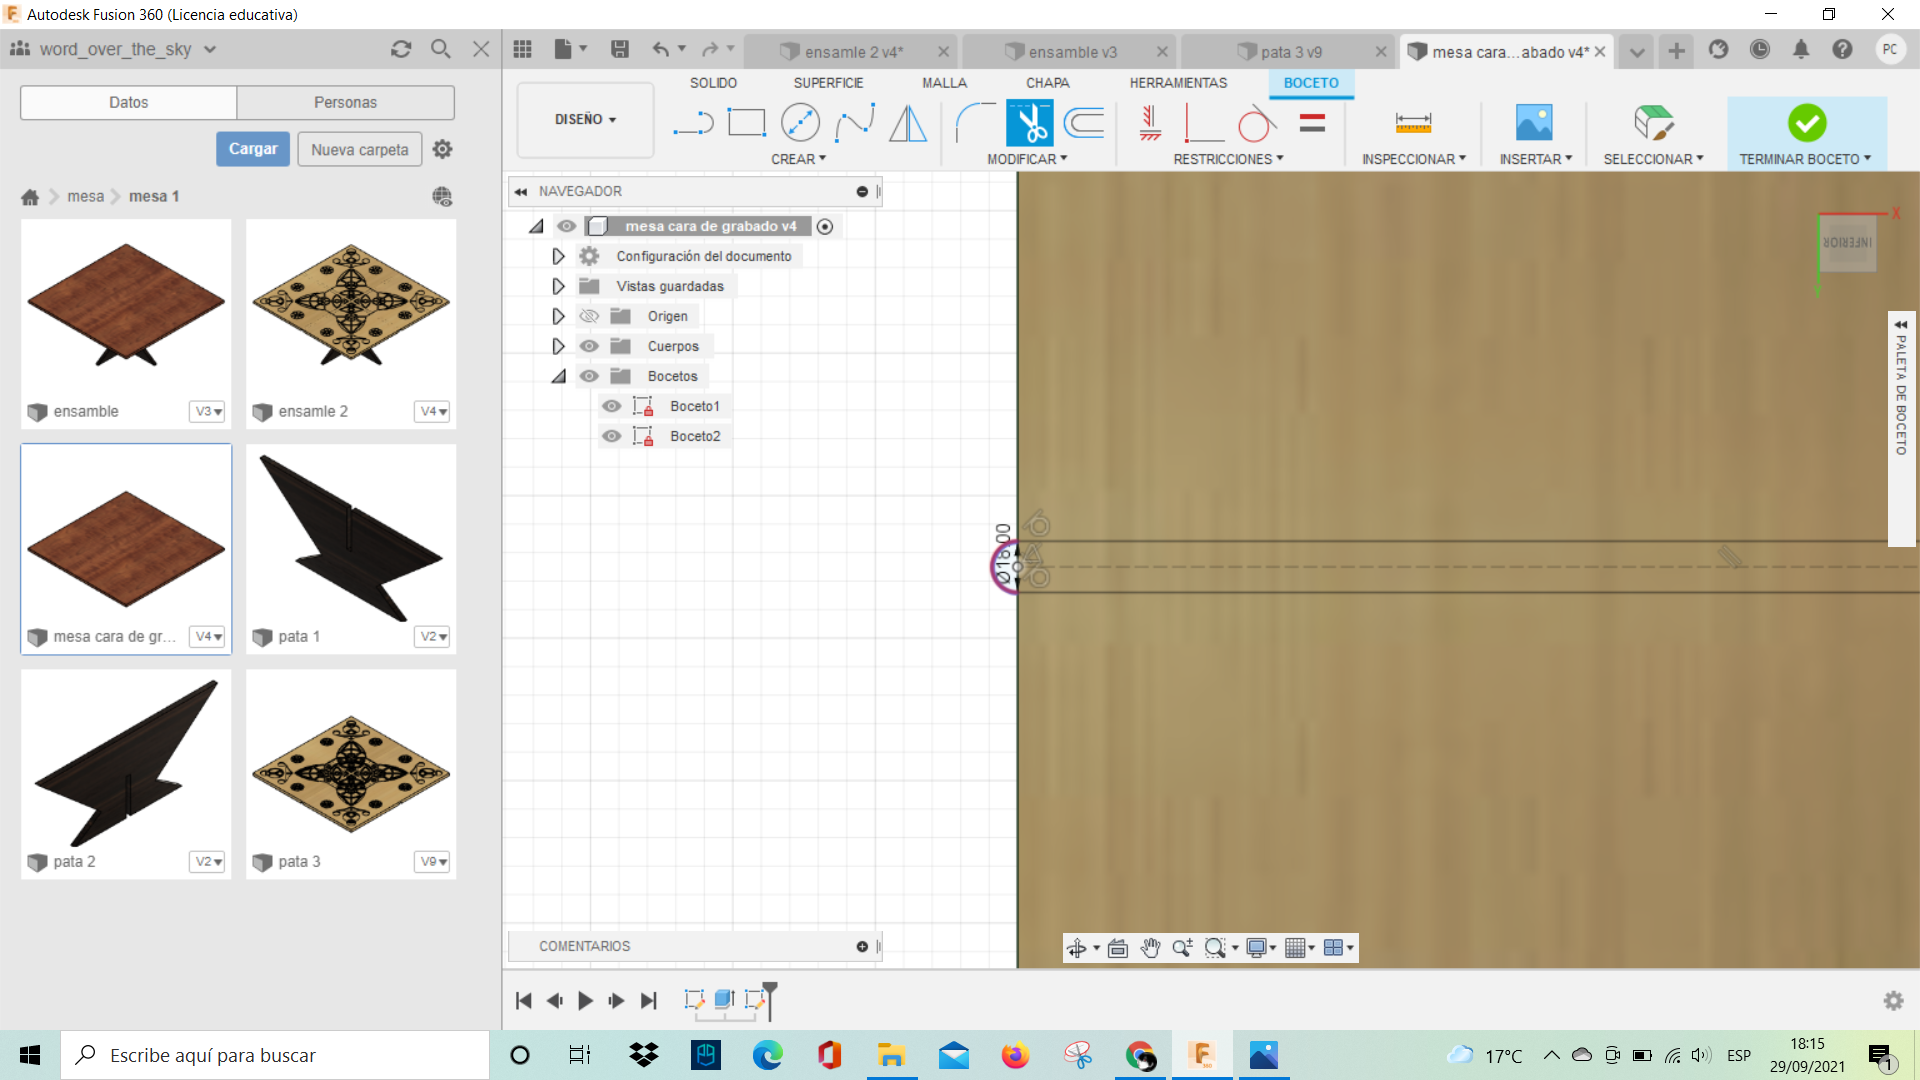This screenshot has height=1080, width=1920.
Task: Open the ensamble v3 document tab
Action: tap(1072, 52)
